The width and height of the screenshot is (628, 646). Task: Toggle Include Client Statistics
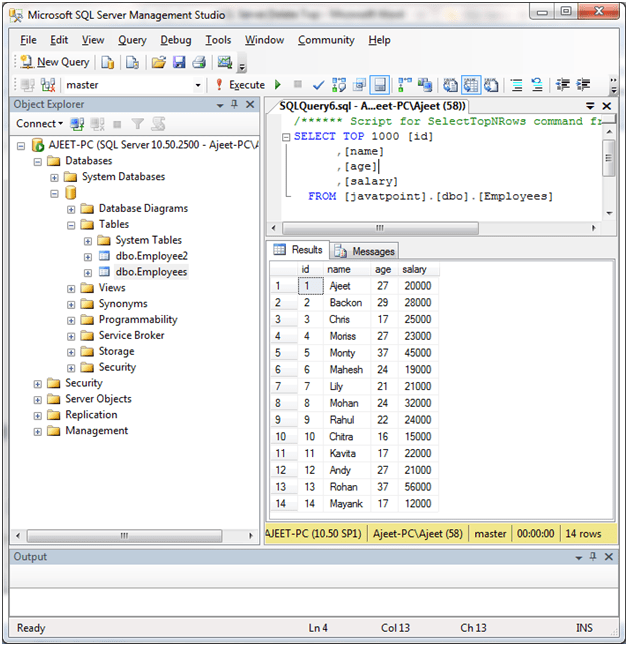pos(425,85)
